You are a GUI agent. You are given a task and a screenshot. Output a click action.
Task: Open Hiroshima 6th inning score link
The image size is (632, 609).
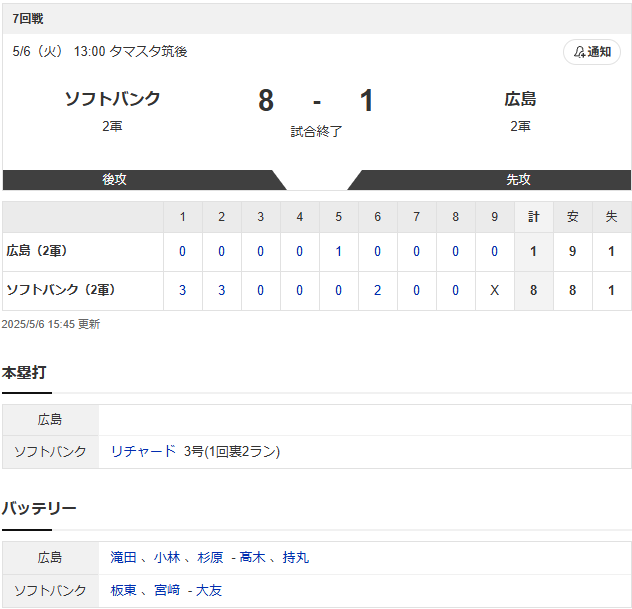(377, 251)
